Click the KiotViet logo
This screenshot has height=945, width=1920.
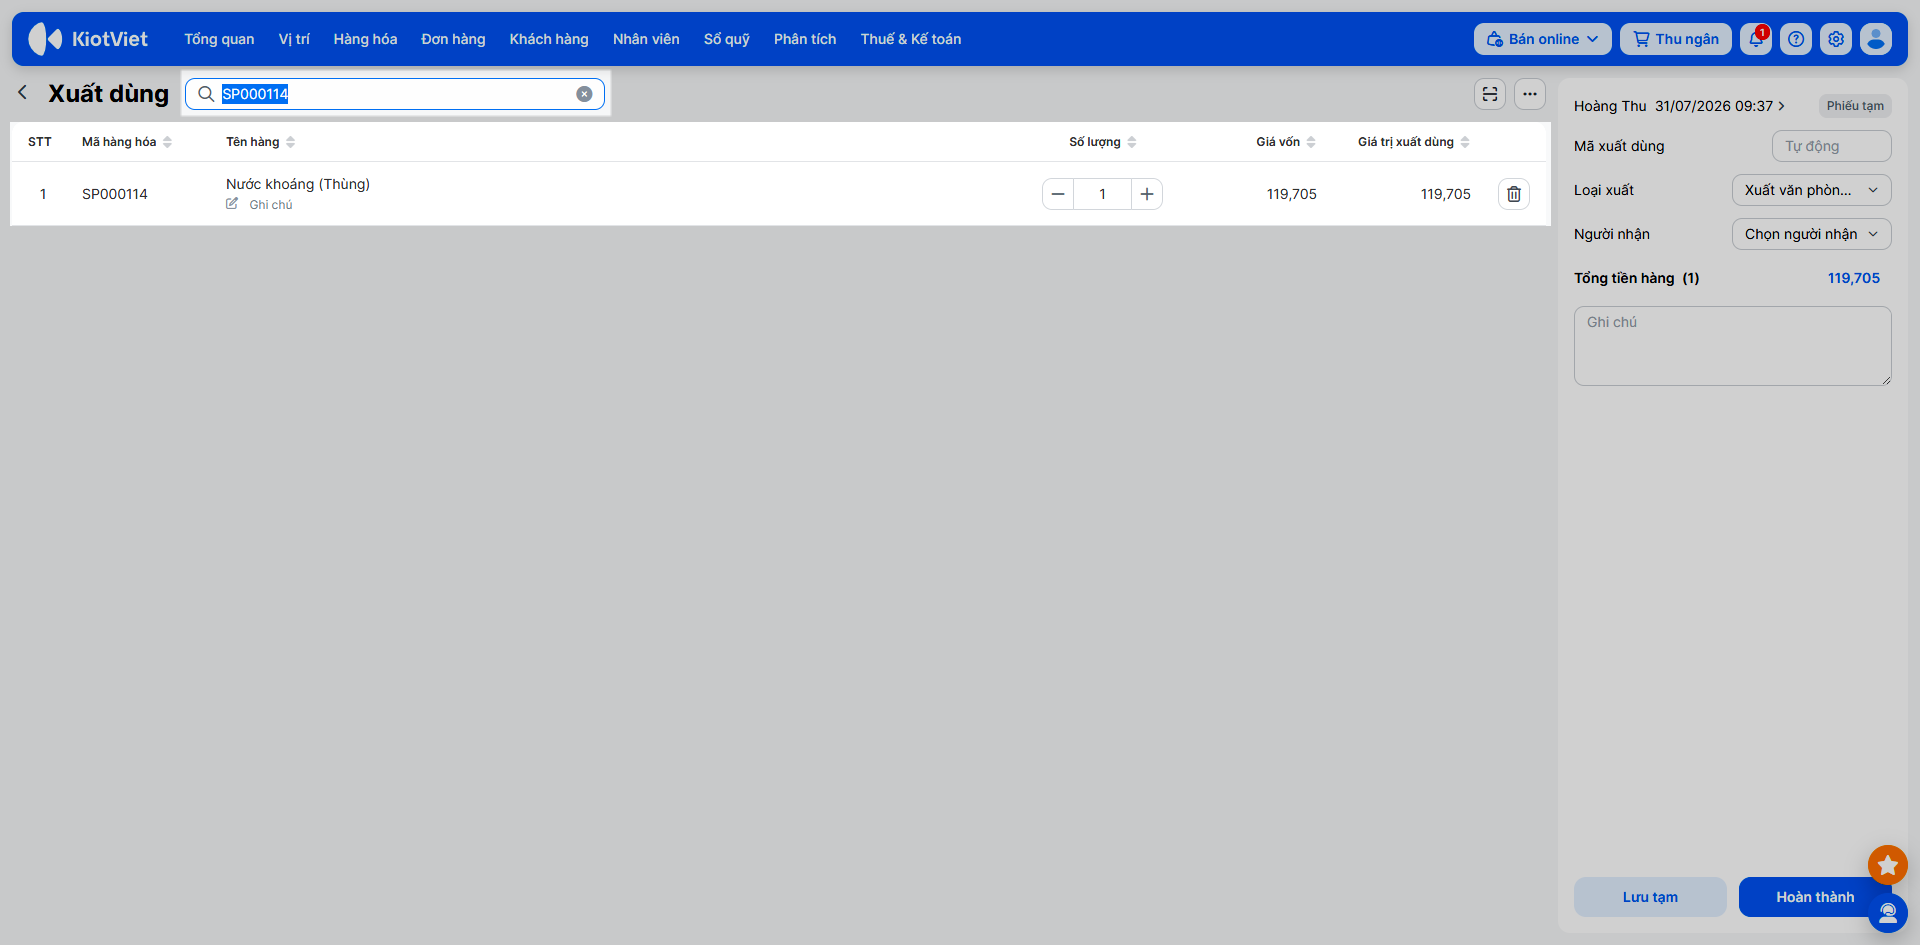[x=88, y=39]
